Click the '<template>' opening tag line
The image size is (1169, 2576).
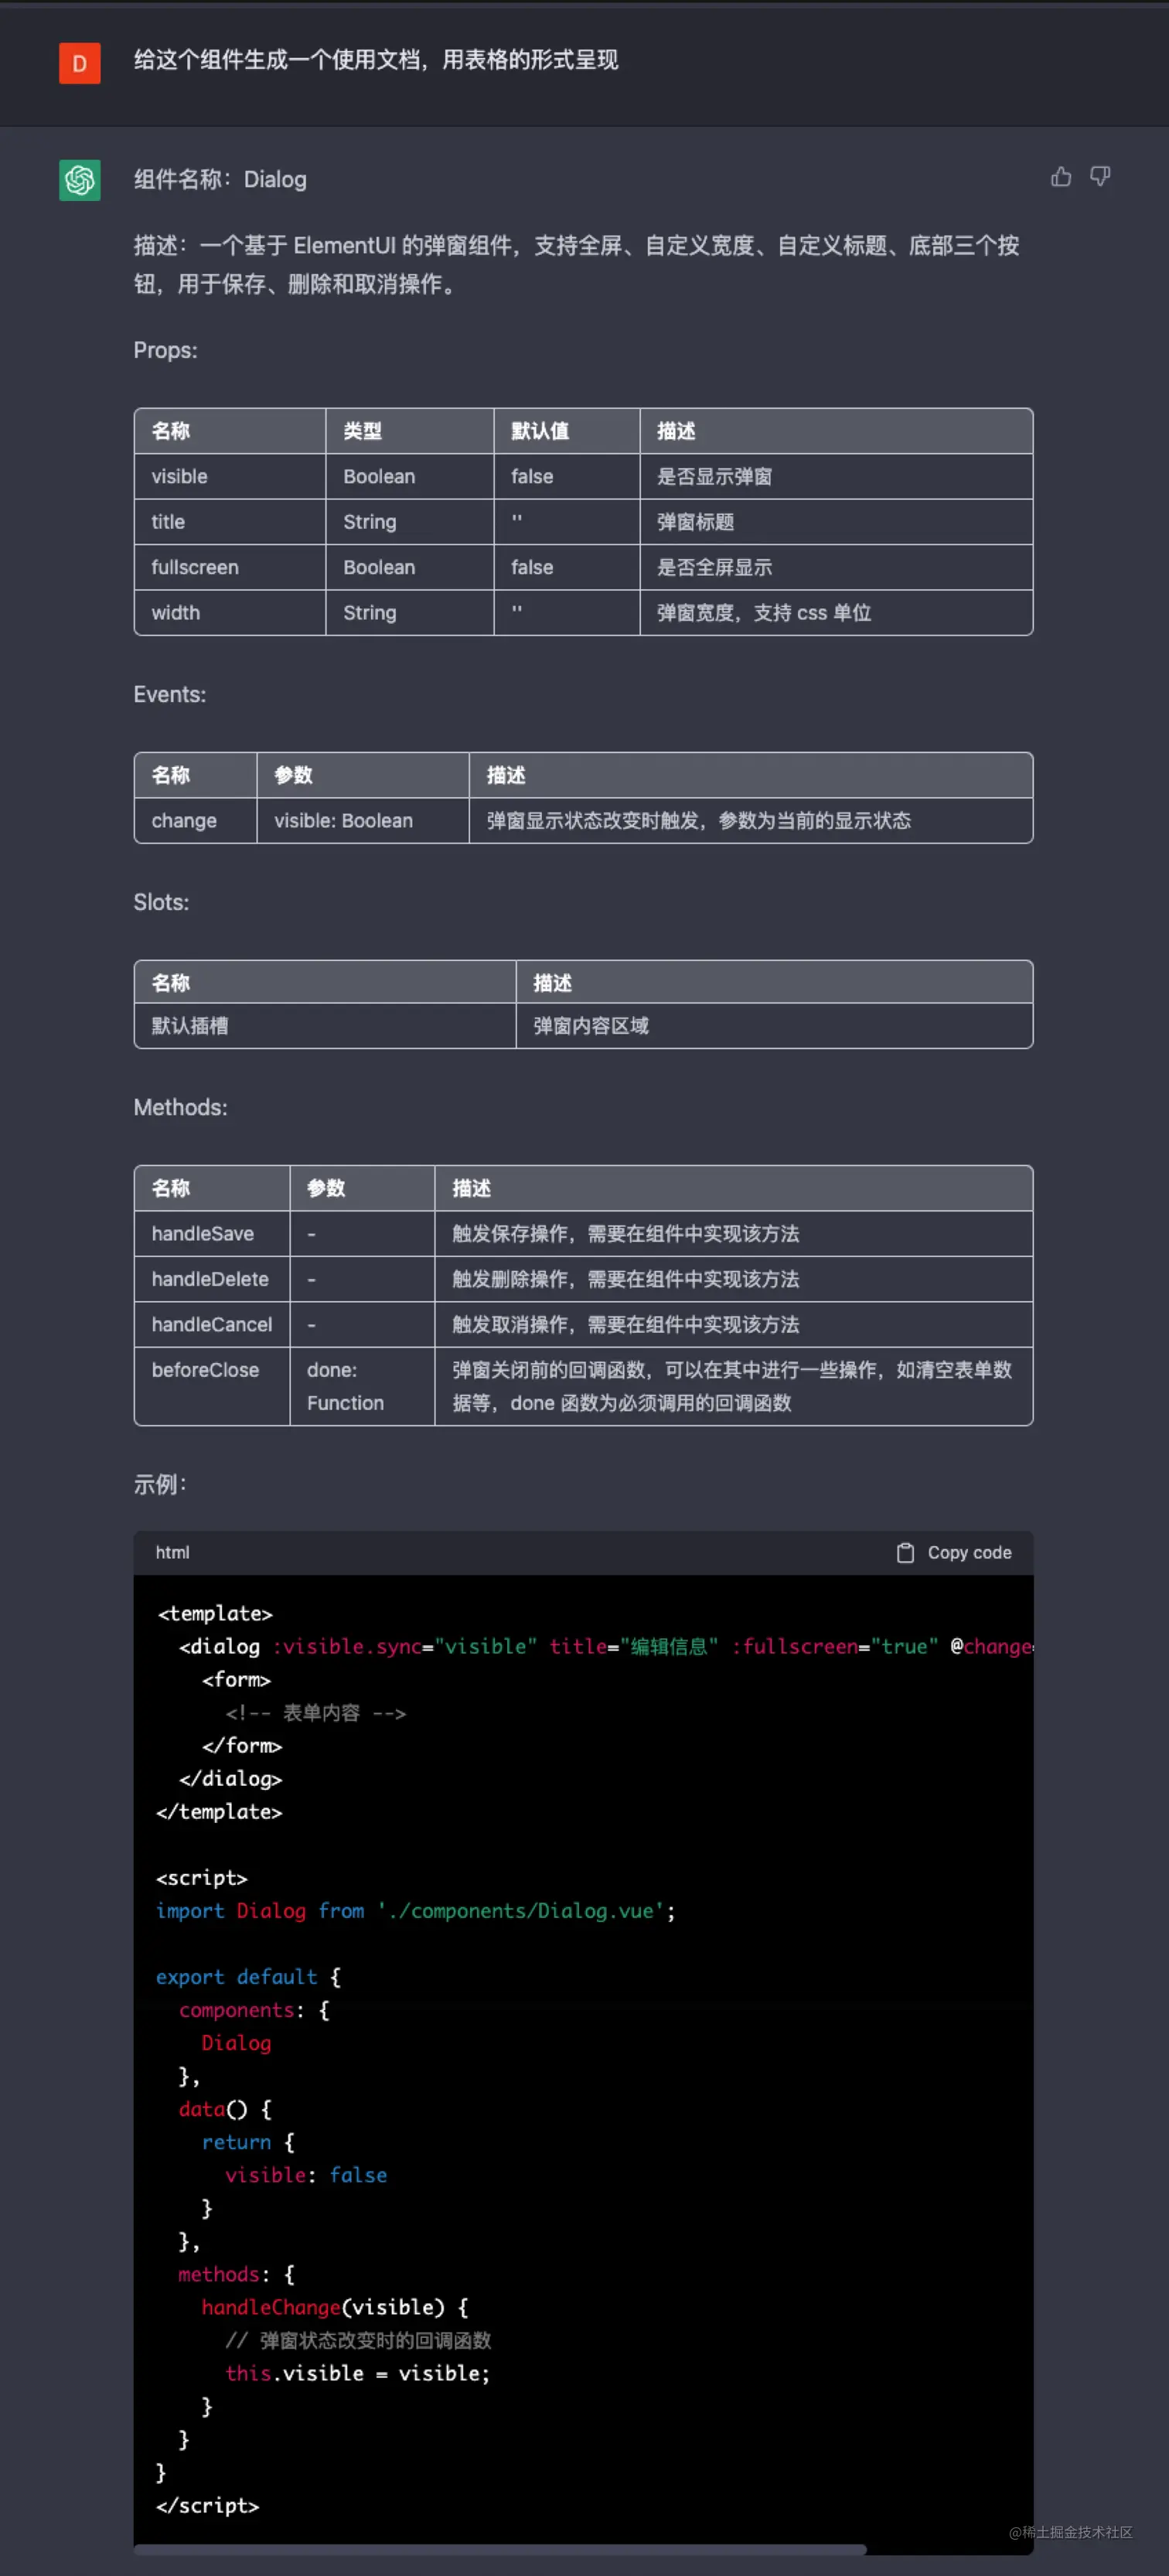click(215, 1613)
